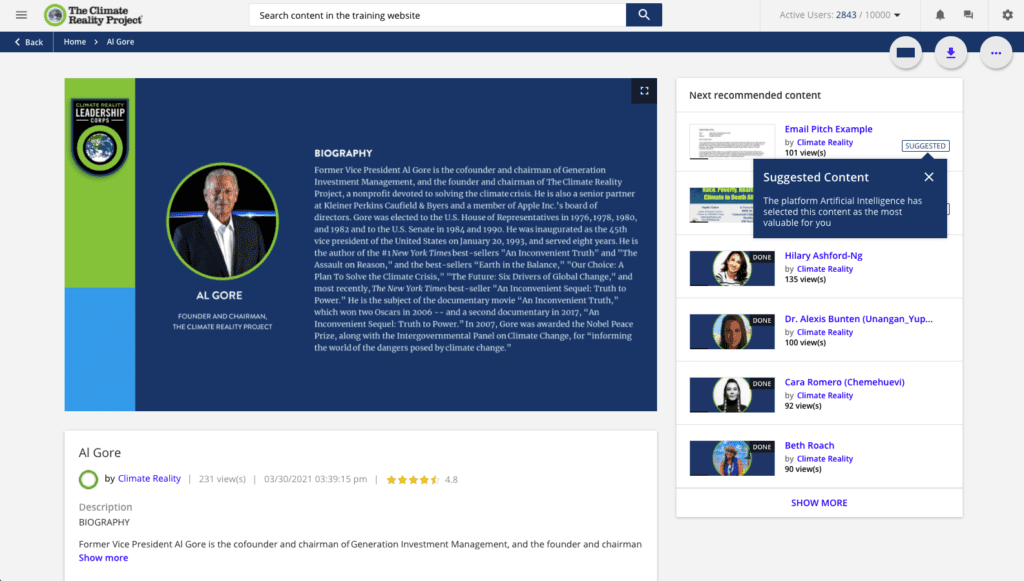Click the Al Gore breadcrumb
1024x581 pixels.
[x=120, y=42]
